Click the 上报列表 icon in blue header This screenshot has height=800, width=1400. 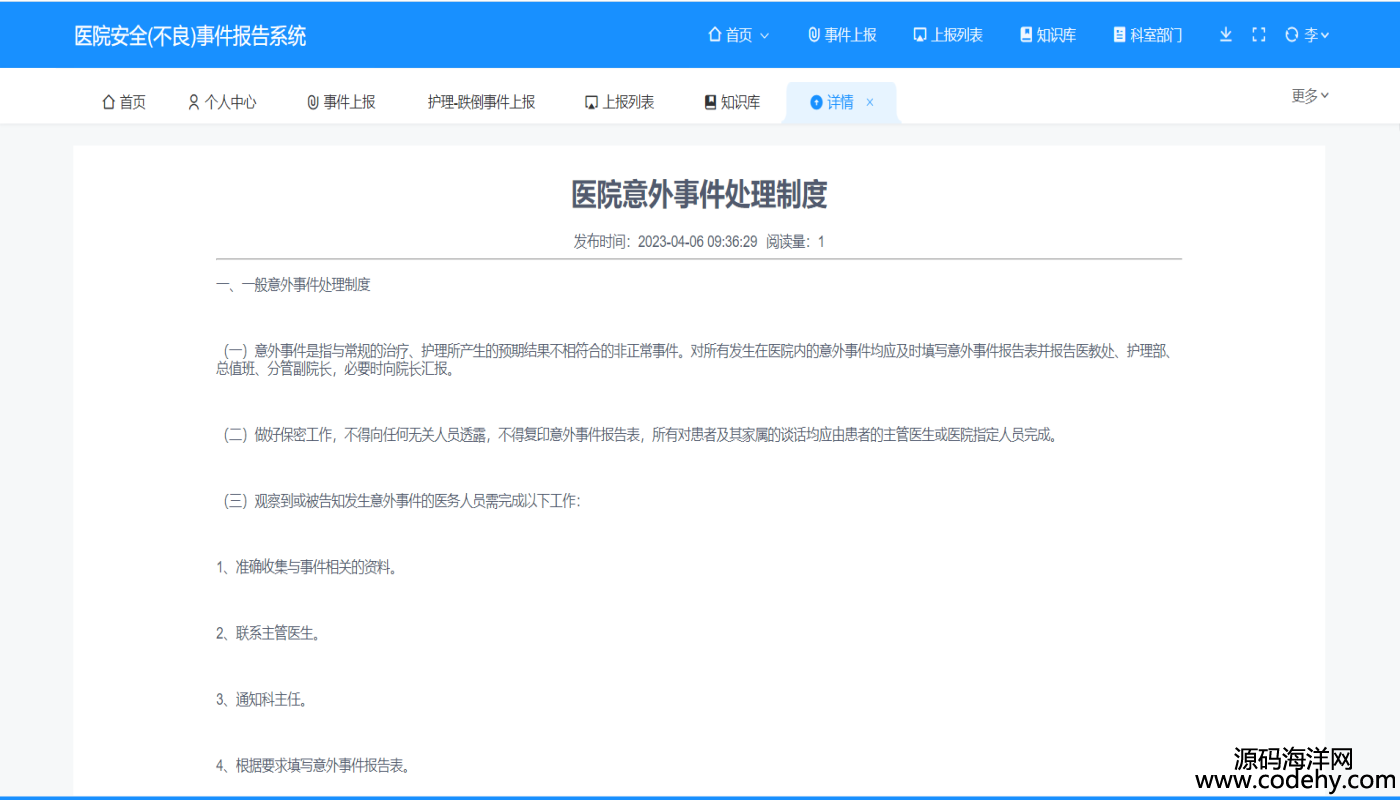920,35
